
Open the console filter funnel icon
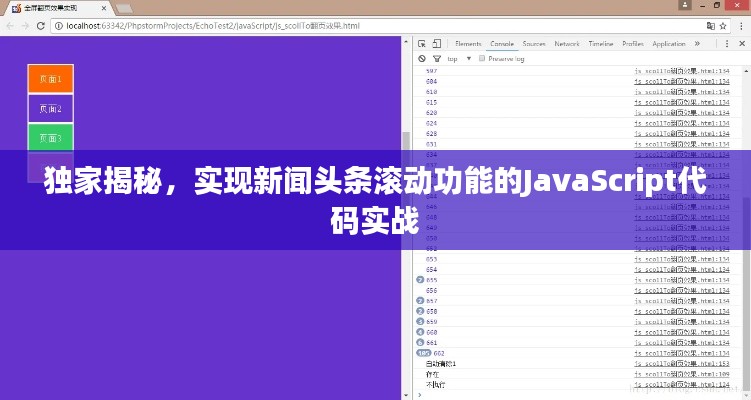coord(436,59)
